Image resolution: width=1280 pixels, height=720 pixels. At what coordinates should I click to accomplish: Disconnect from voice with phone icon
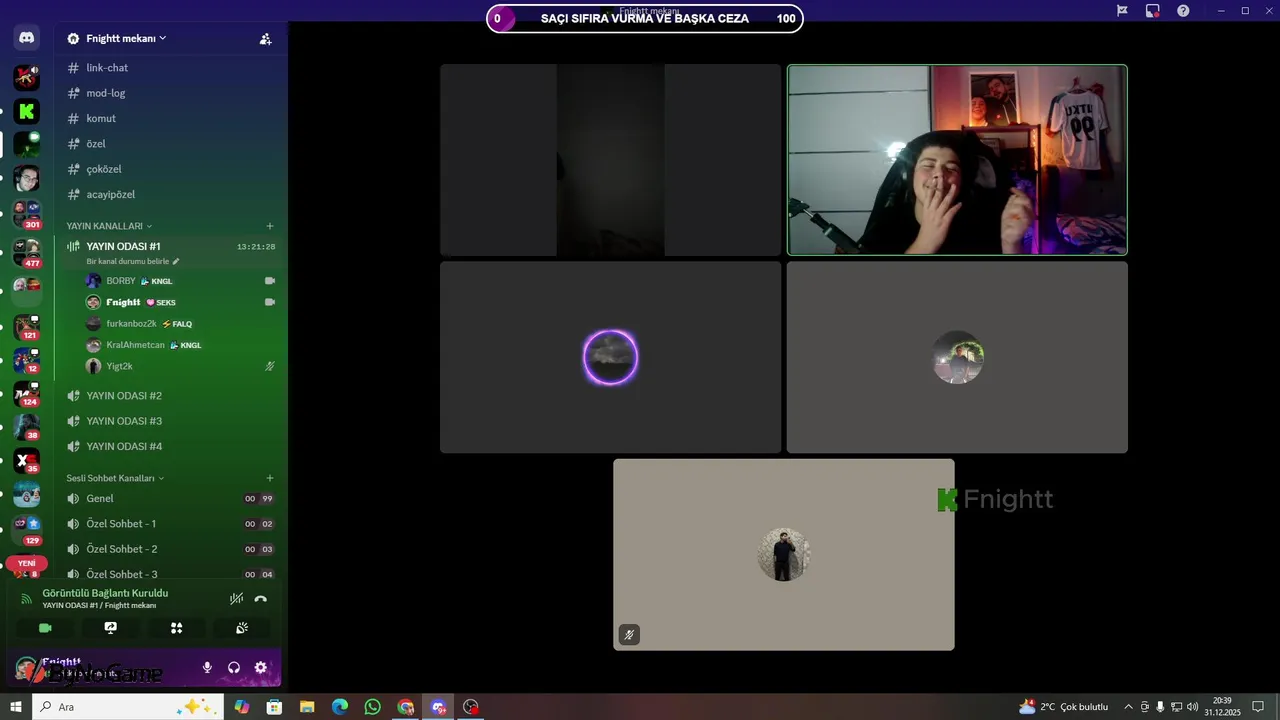[261, 599]
